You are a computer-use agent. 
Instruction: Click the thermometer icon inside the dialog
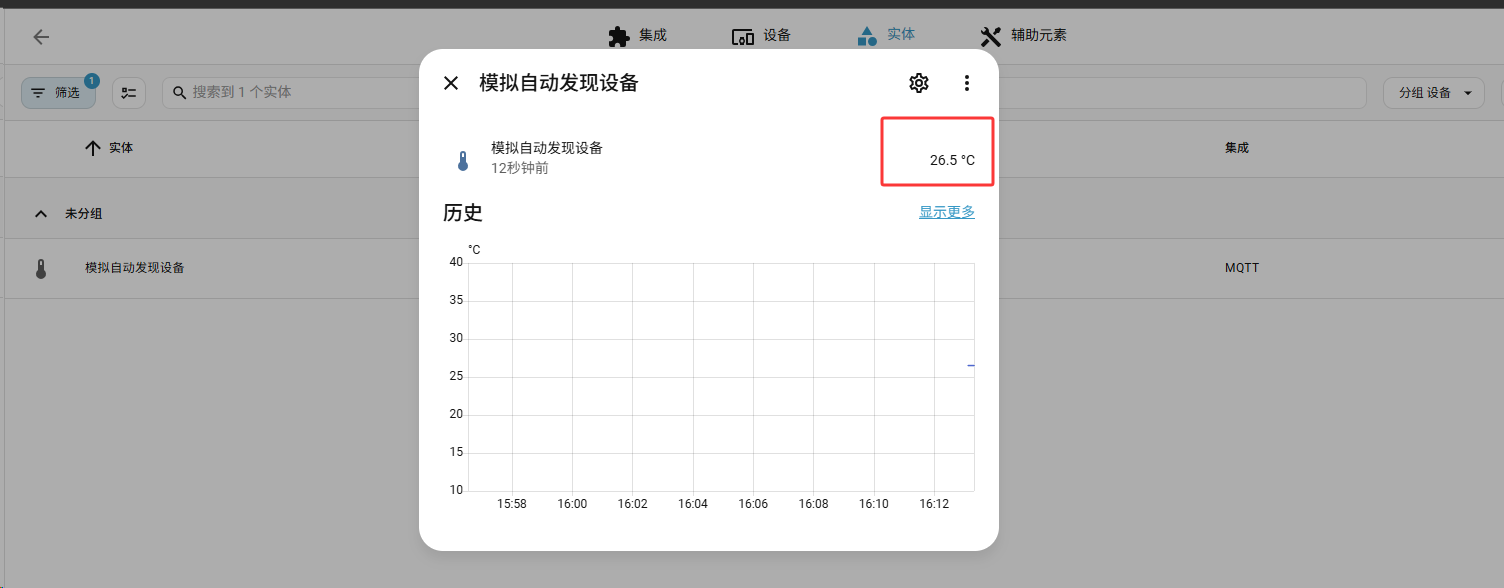[x=462, y=160]
